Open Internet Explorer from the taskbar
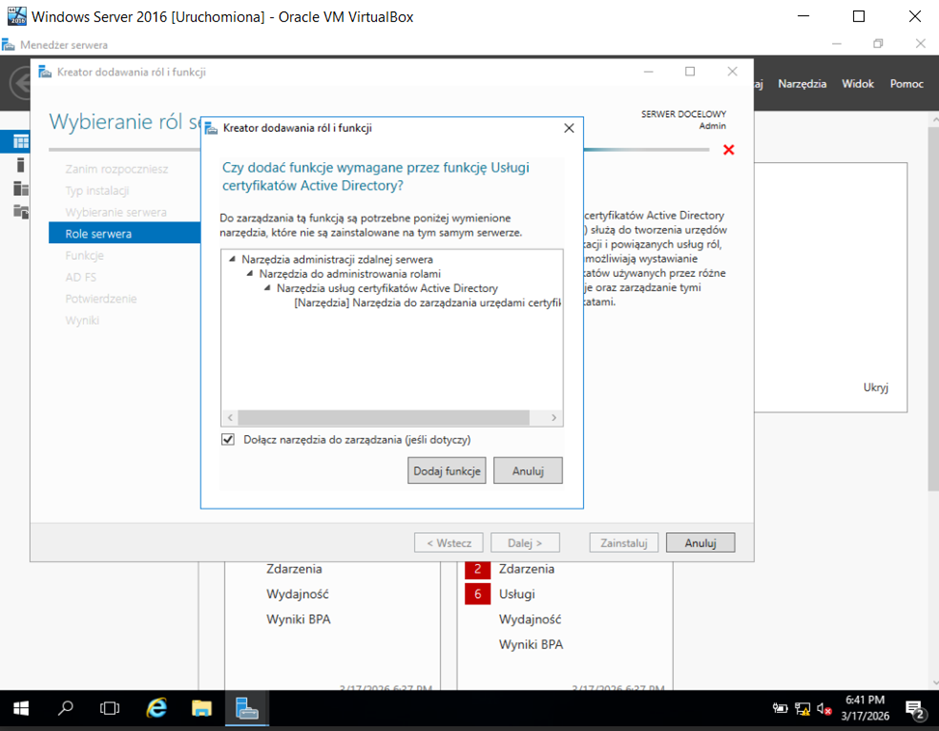939x731 pixels. (x=157, y=709)
